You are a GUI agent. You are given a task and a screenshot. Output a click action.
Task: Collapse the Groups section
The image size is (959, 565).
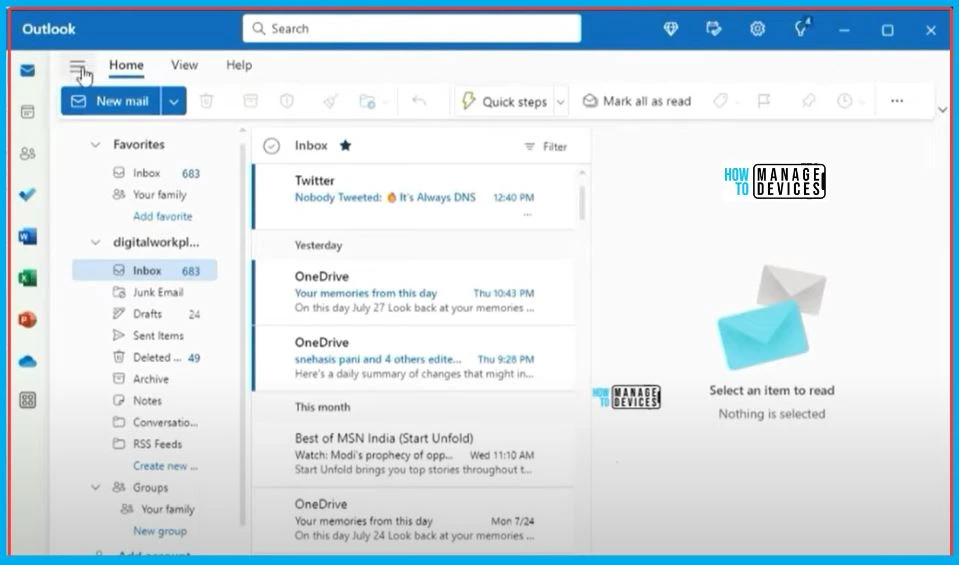point(95,487)
